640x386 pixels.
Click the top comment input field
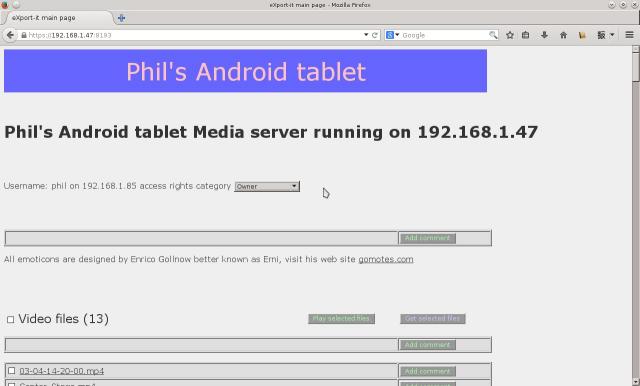(x=202, y=238)
